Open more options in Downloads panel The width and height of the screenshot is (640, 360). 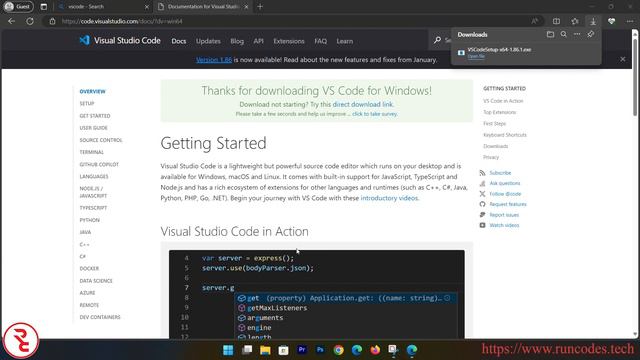click(577, 34)
